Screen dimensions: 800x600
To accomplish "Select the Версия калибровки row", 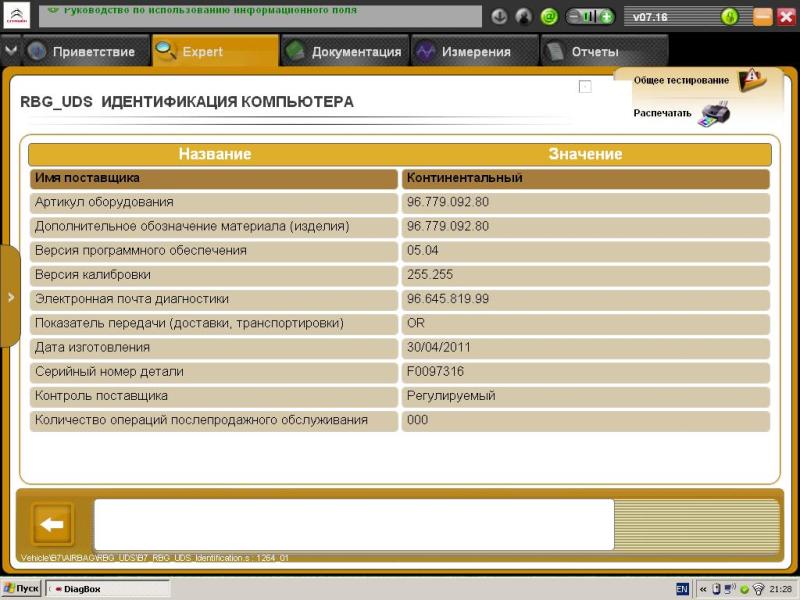I will coord(399,276).
